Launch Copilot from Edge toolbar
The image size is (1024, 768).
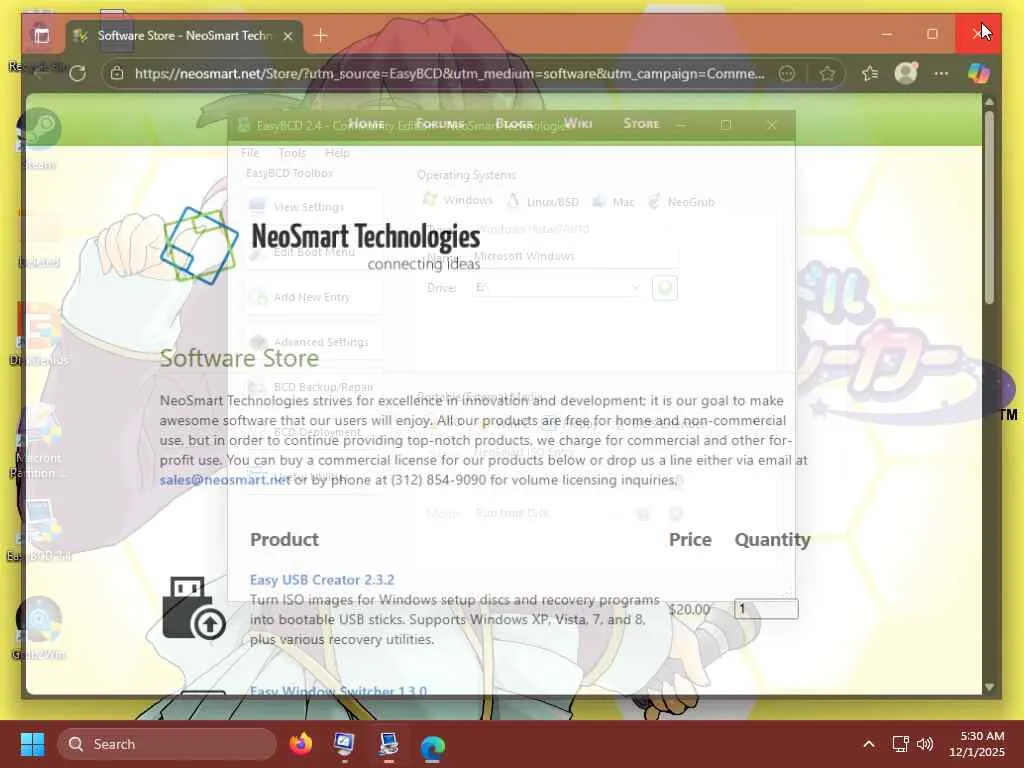pos(978,73)
